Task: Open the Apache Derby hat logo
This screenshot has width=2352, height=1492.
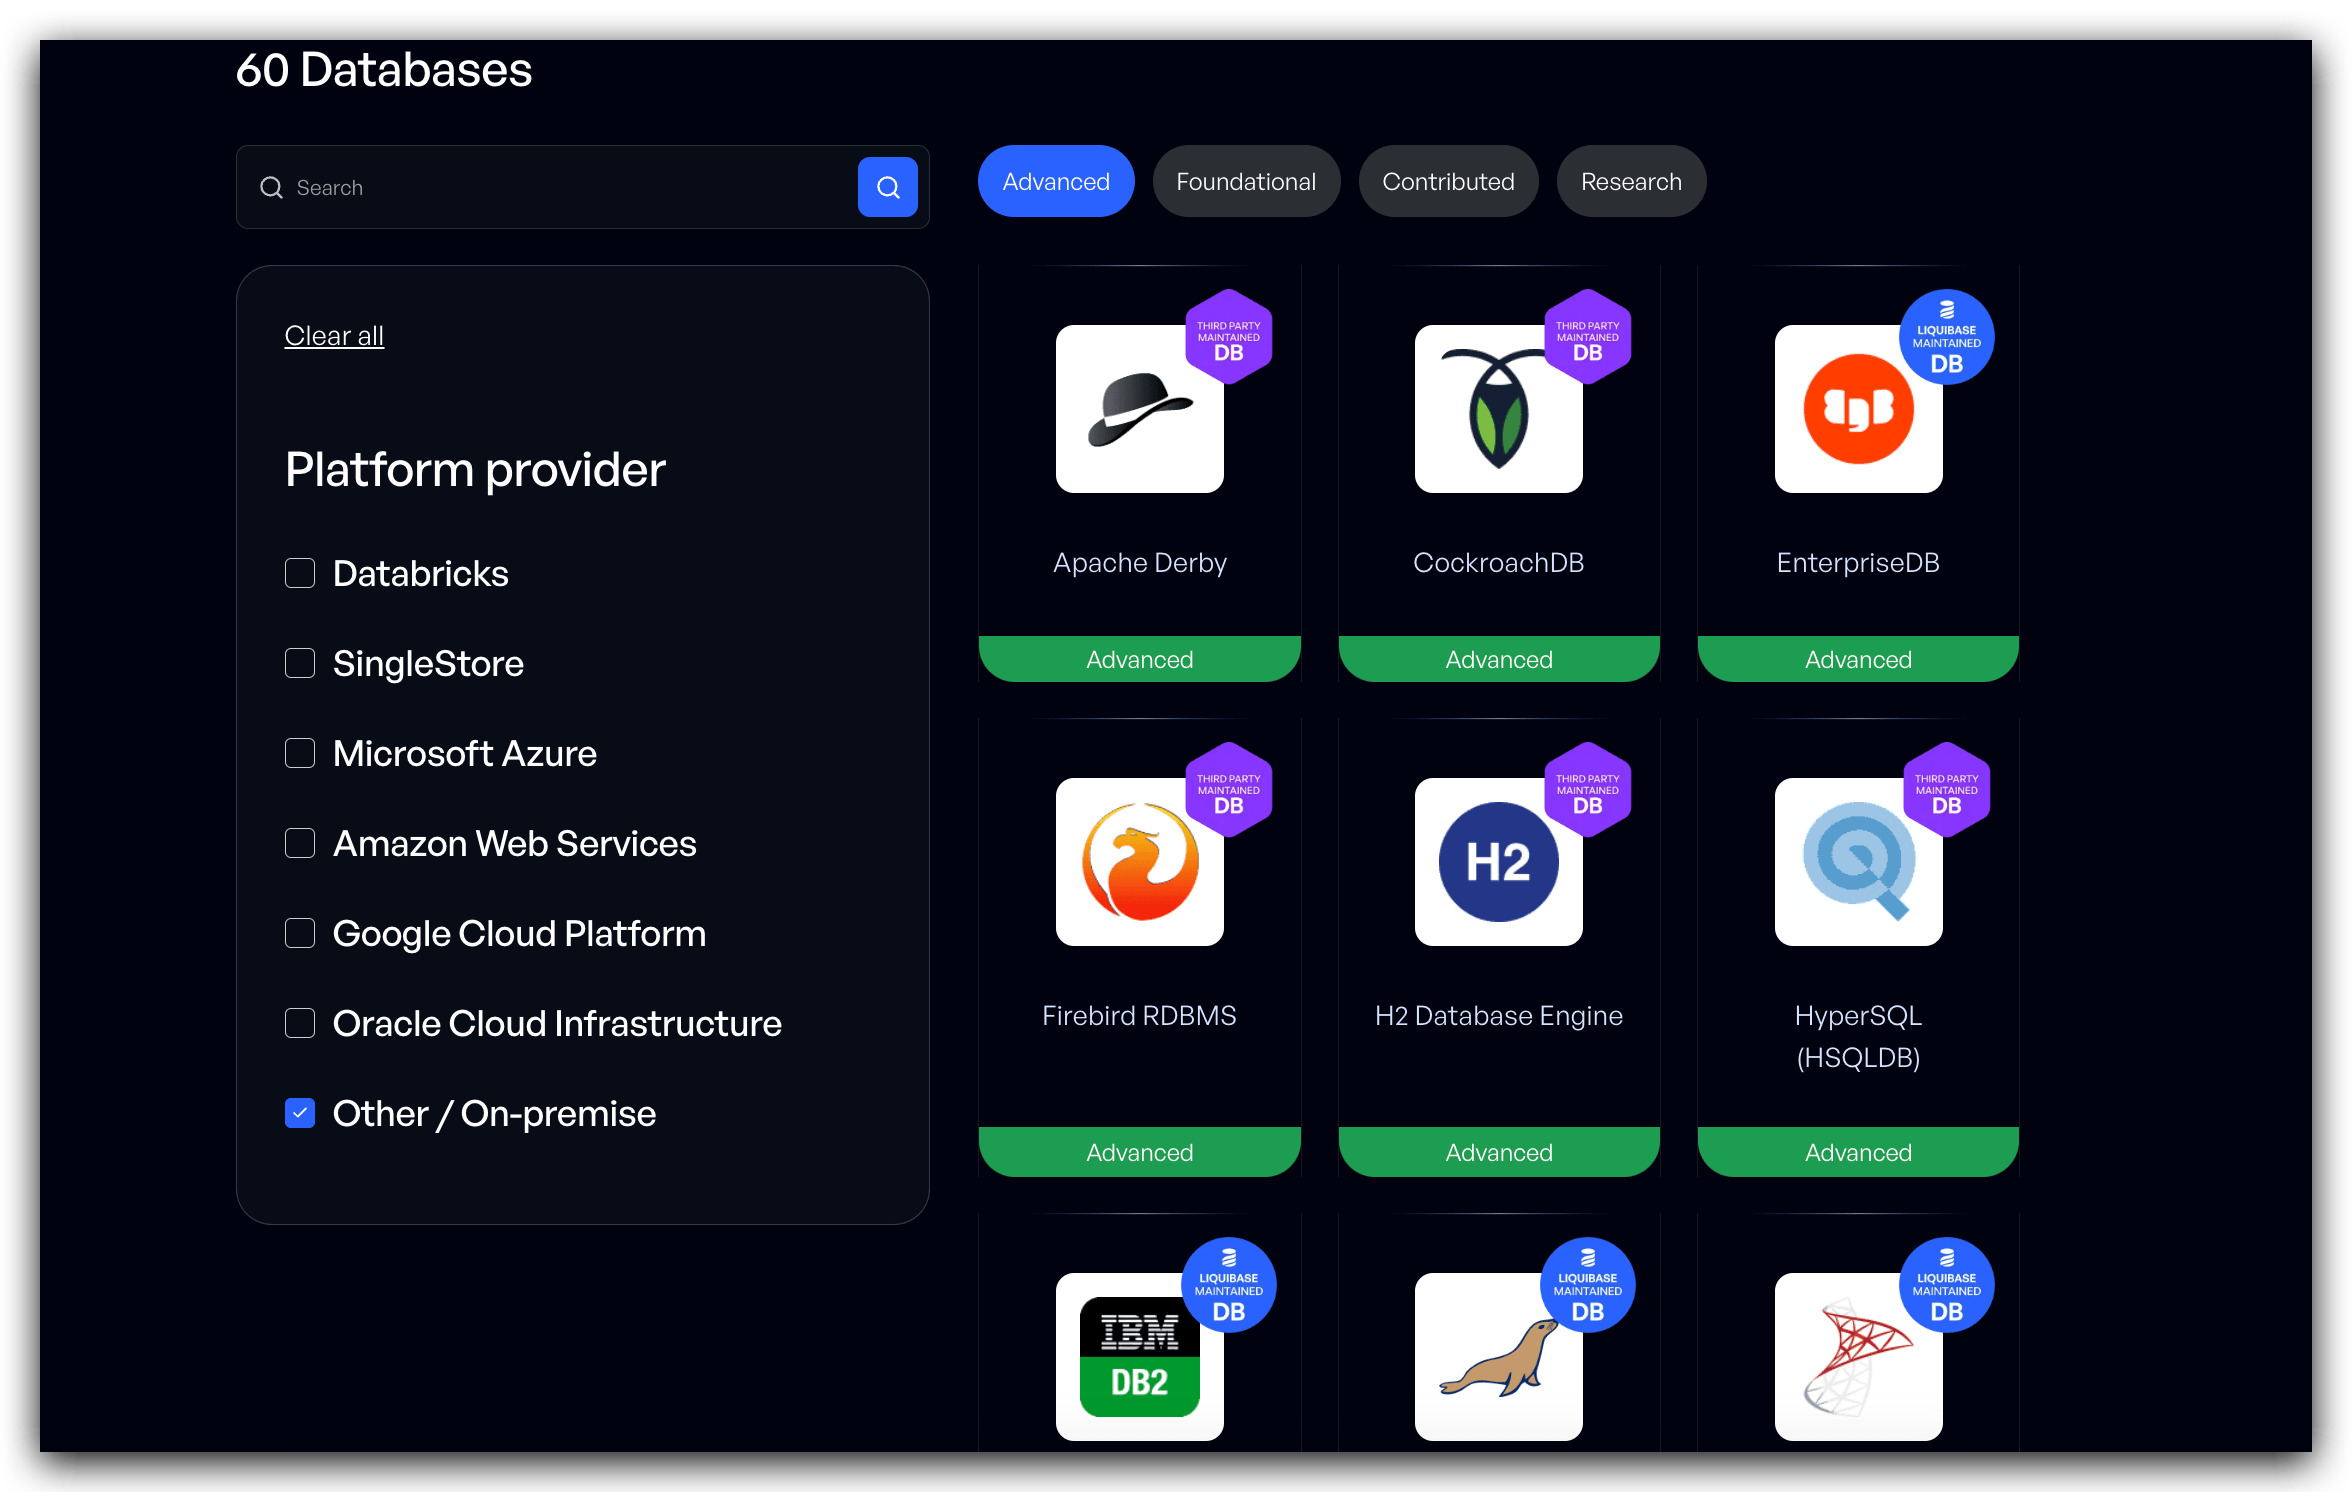Action: [x=1139, y=409]
